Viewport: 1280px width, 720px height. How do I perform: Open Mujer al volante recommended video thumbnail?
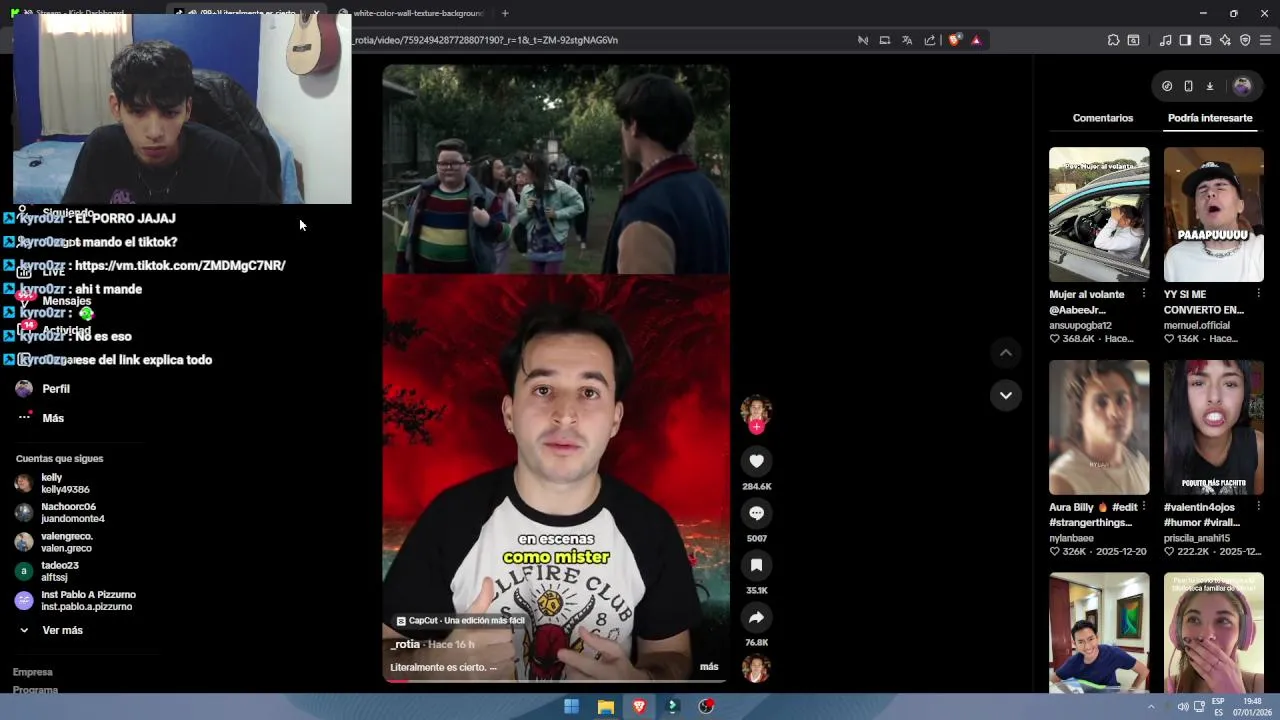point(1099,214)
